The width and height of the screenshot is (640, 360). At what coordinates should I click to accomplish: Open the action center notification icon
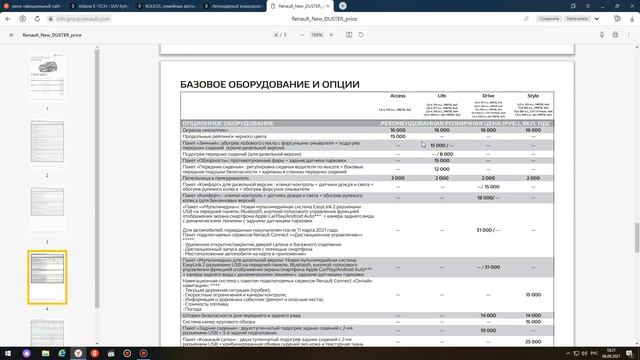[629, 353]
